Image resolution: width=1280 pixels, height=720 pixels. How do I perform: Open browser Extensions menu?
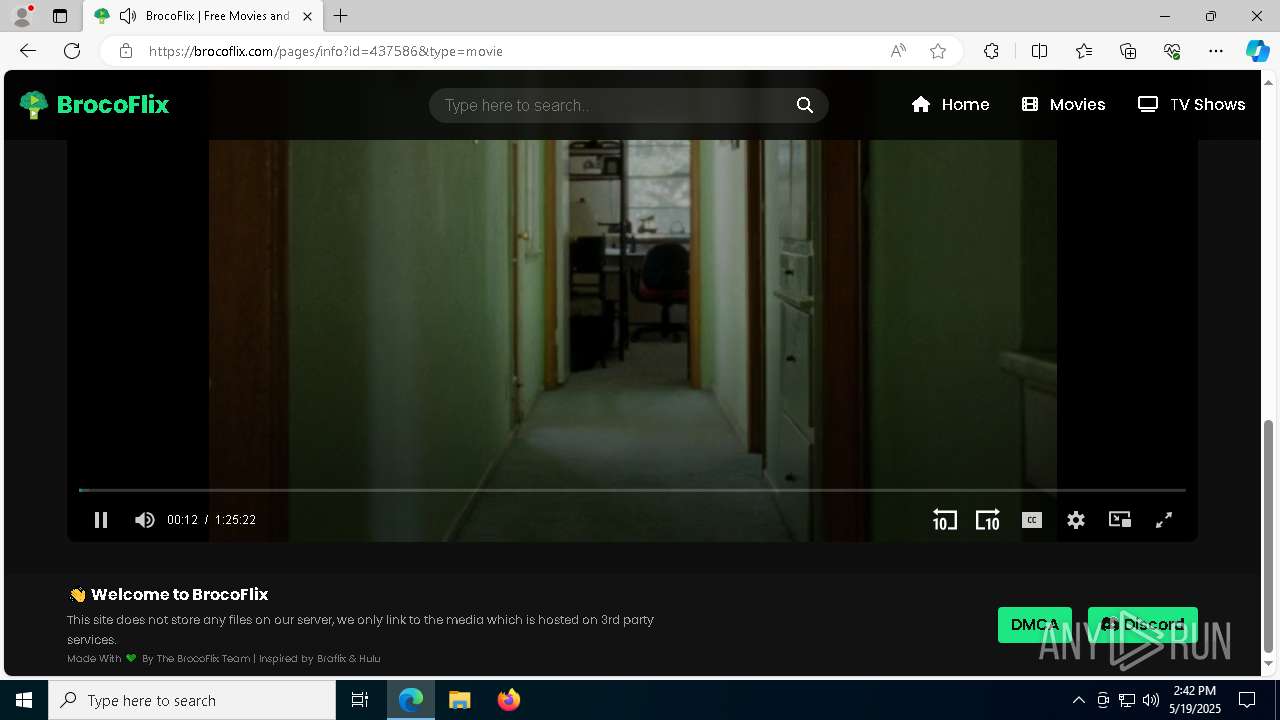991,51
